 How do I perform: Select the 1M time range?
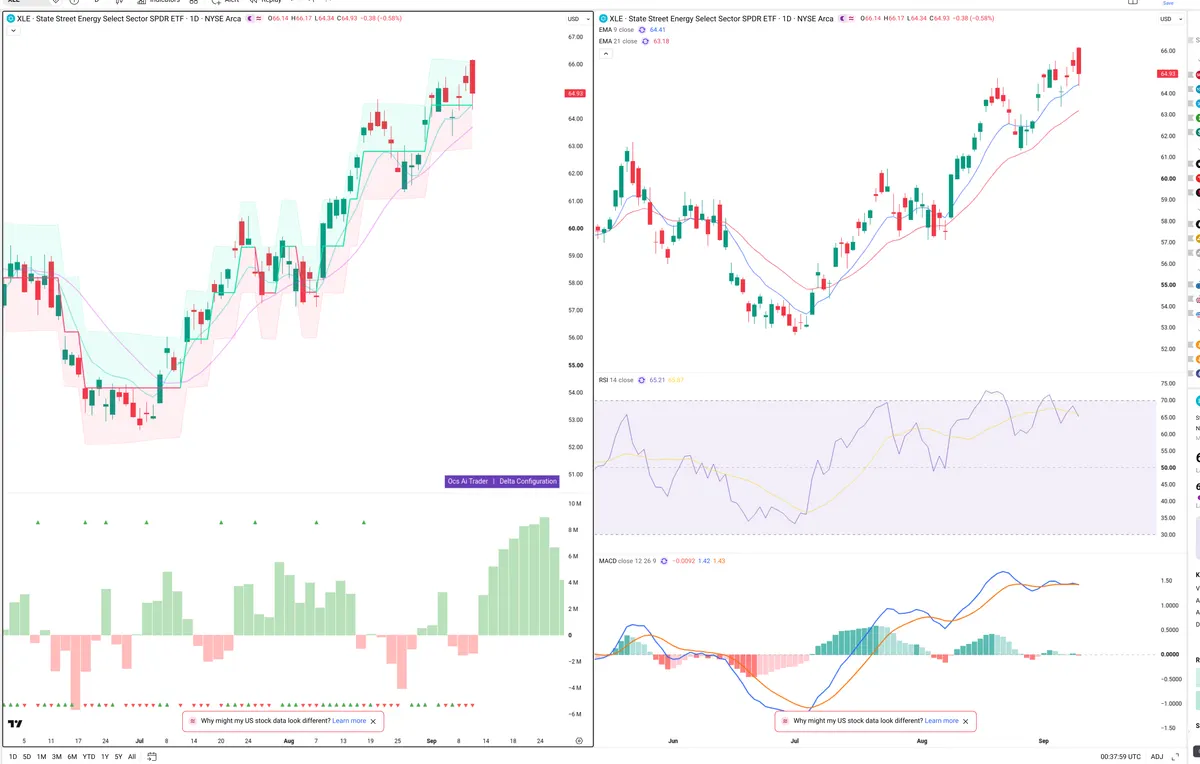point(42,757)
